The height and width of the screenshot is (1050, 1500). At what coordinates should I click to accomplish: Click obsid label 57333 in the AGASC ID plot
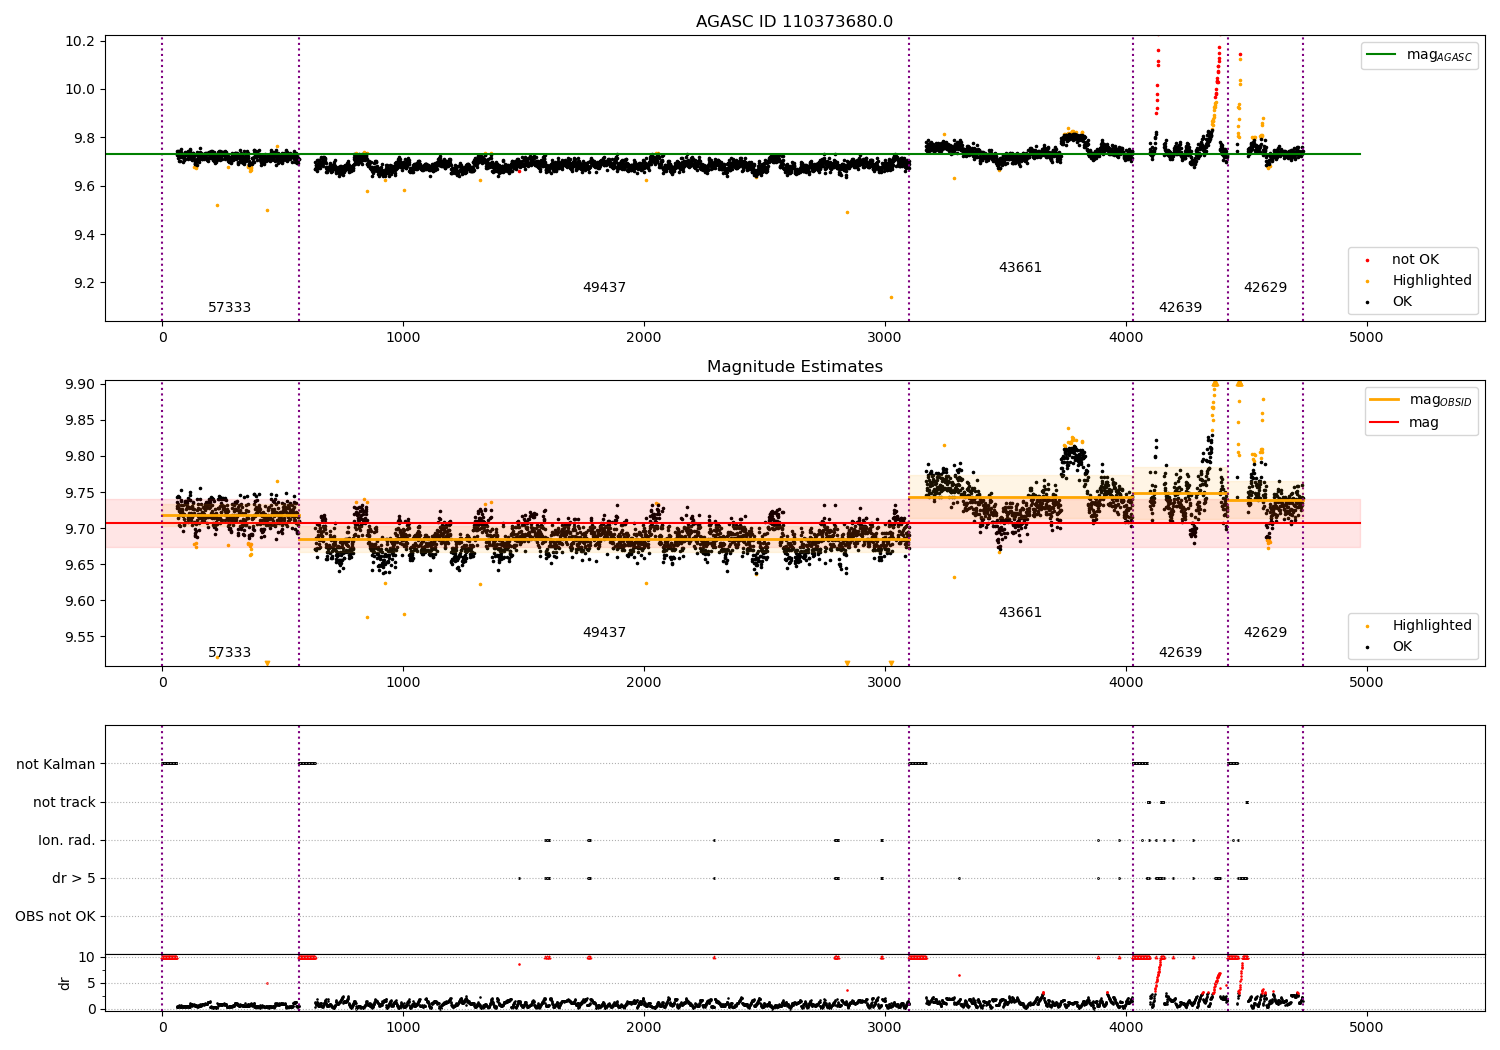click(x=229, y=308)
